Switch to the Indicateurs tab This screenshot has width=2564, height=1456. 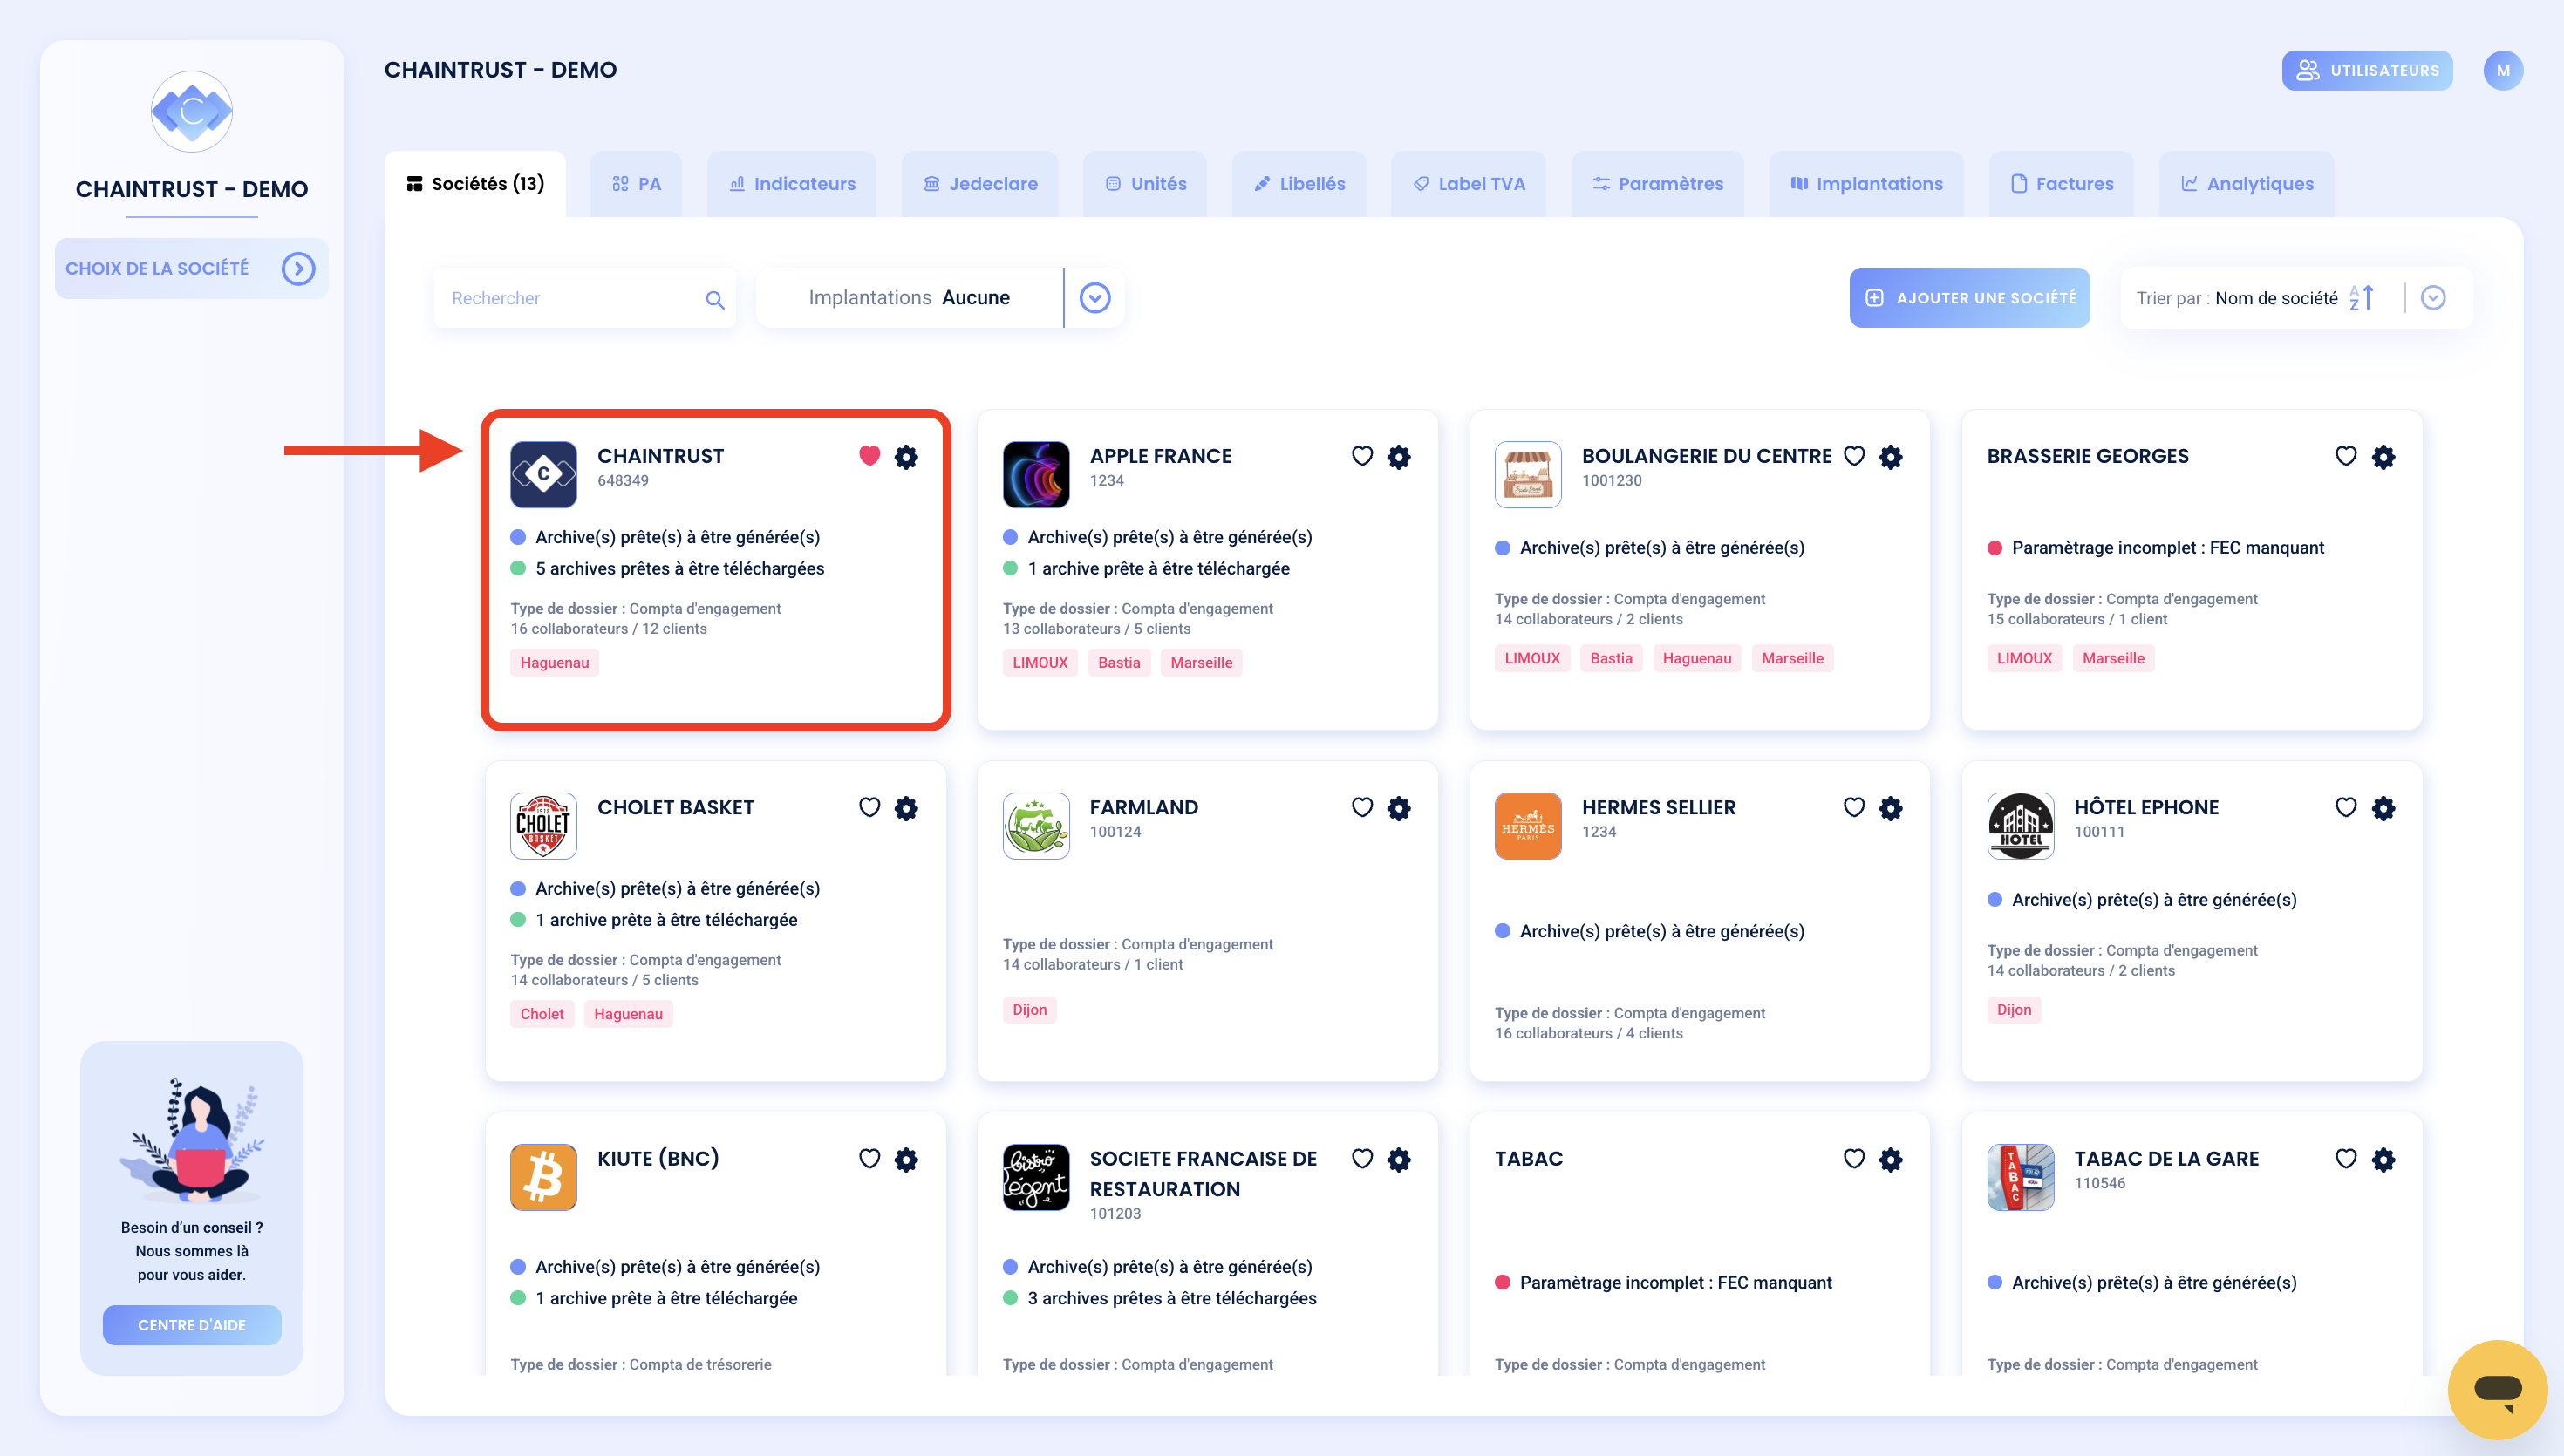pyautogui.click(x=792, y=184)
